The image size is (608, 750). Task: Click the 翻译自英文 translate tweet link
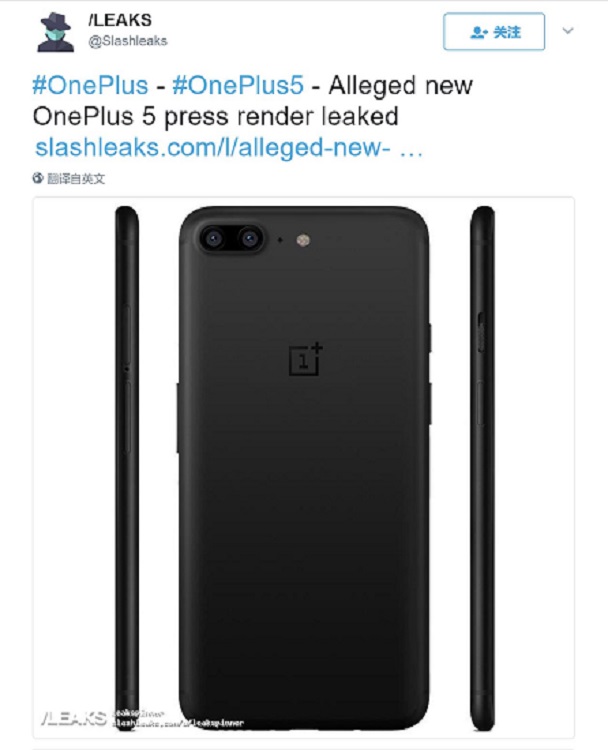coord(76,178)
